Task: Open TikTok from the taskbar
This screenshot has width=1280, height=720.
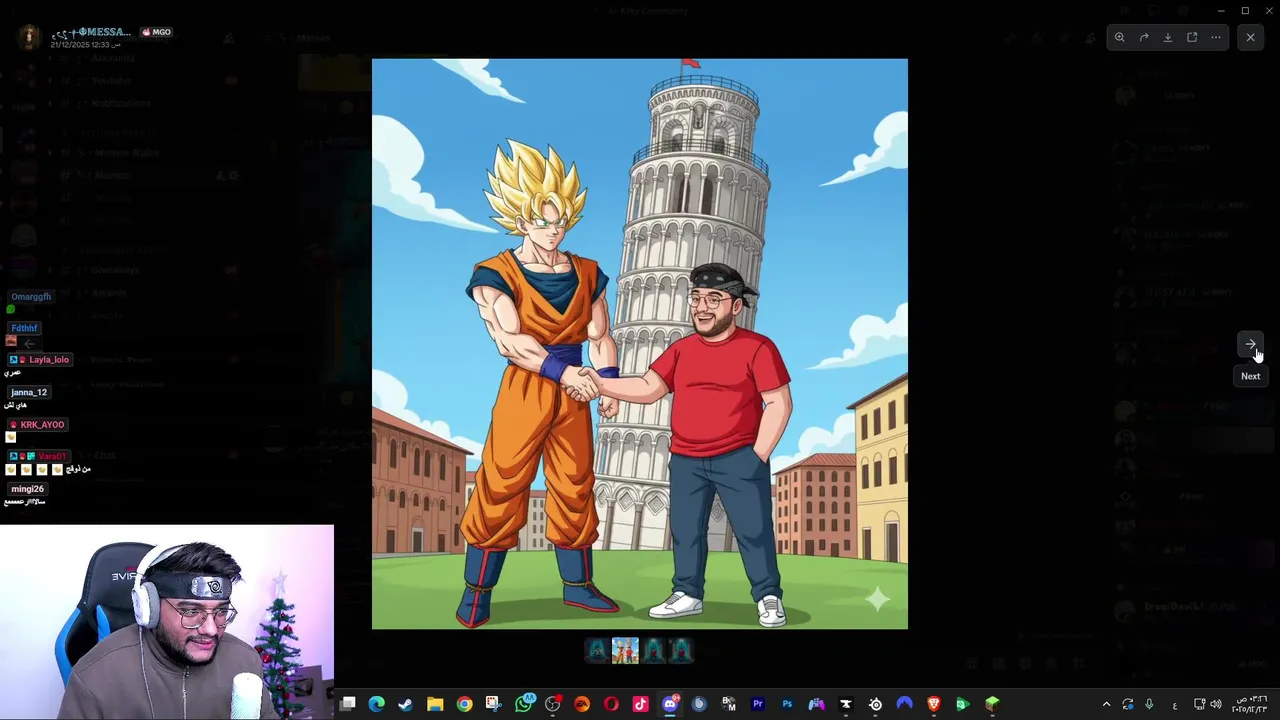Action: [641, 704]
